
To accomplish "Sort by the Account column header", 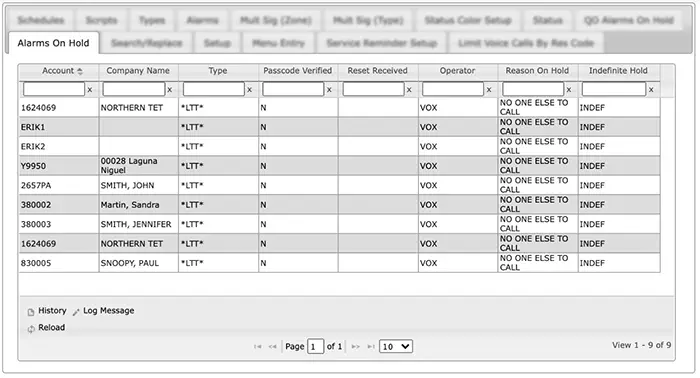I will click(x=58, y=71).
